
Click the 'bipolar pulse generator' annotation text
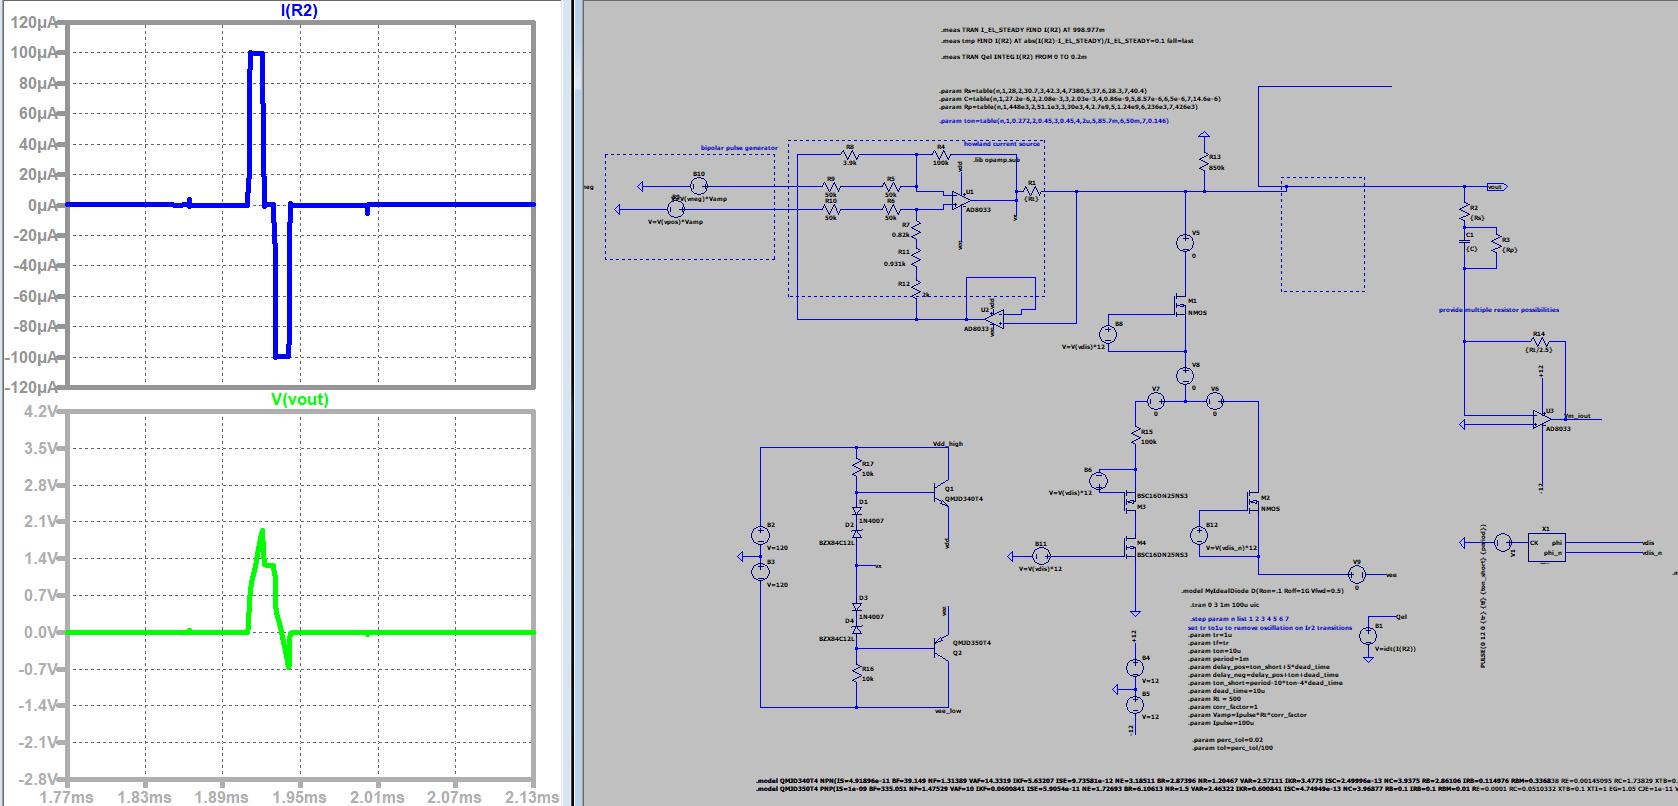click(738, 148)
